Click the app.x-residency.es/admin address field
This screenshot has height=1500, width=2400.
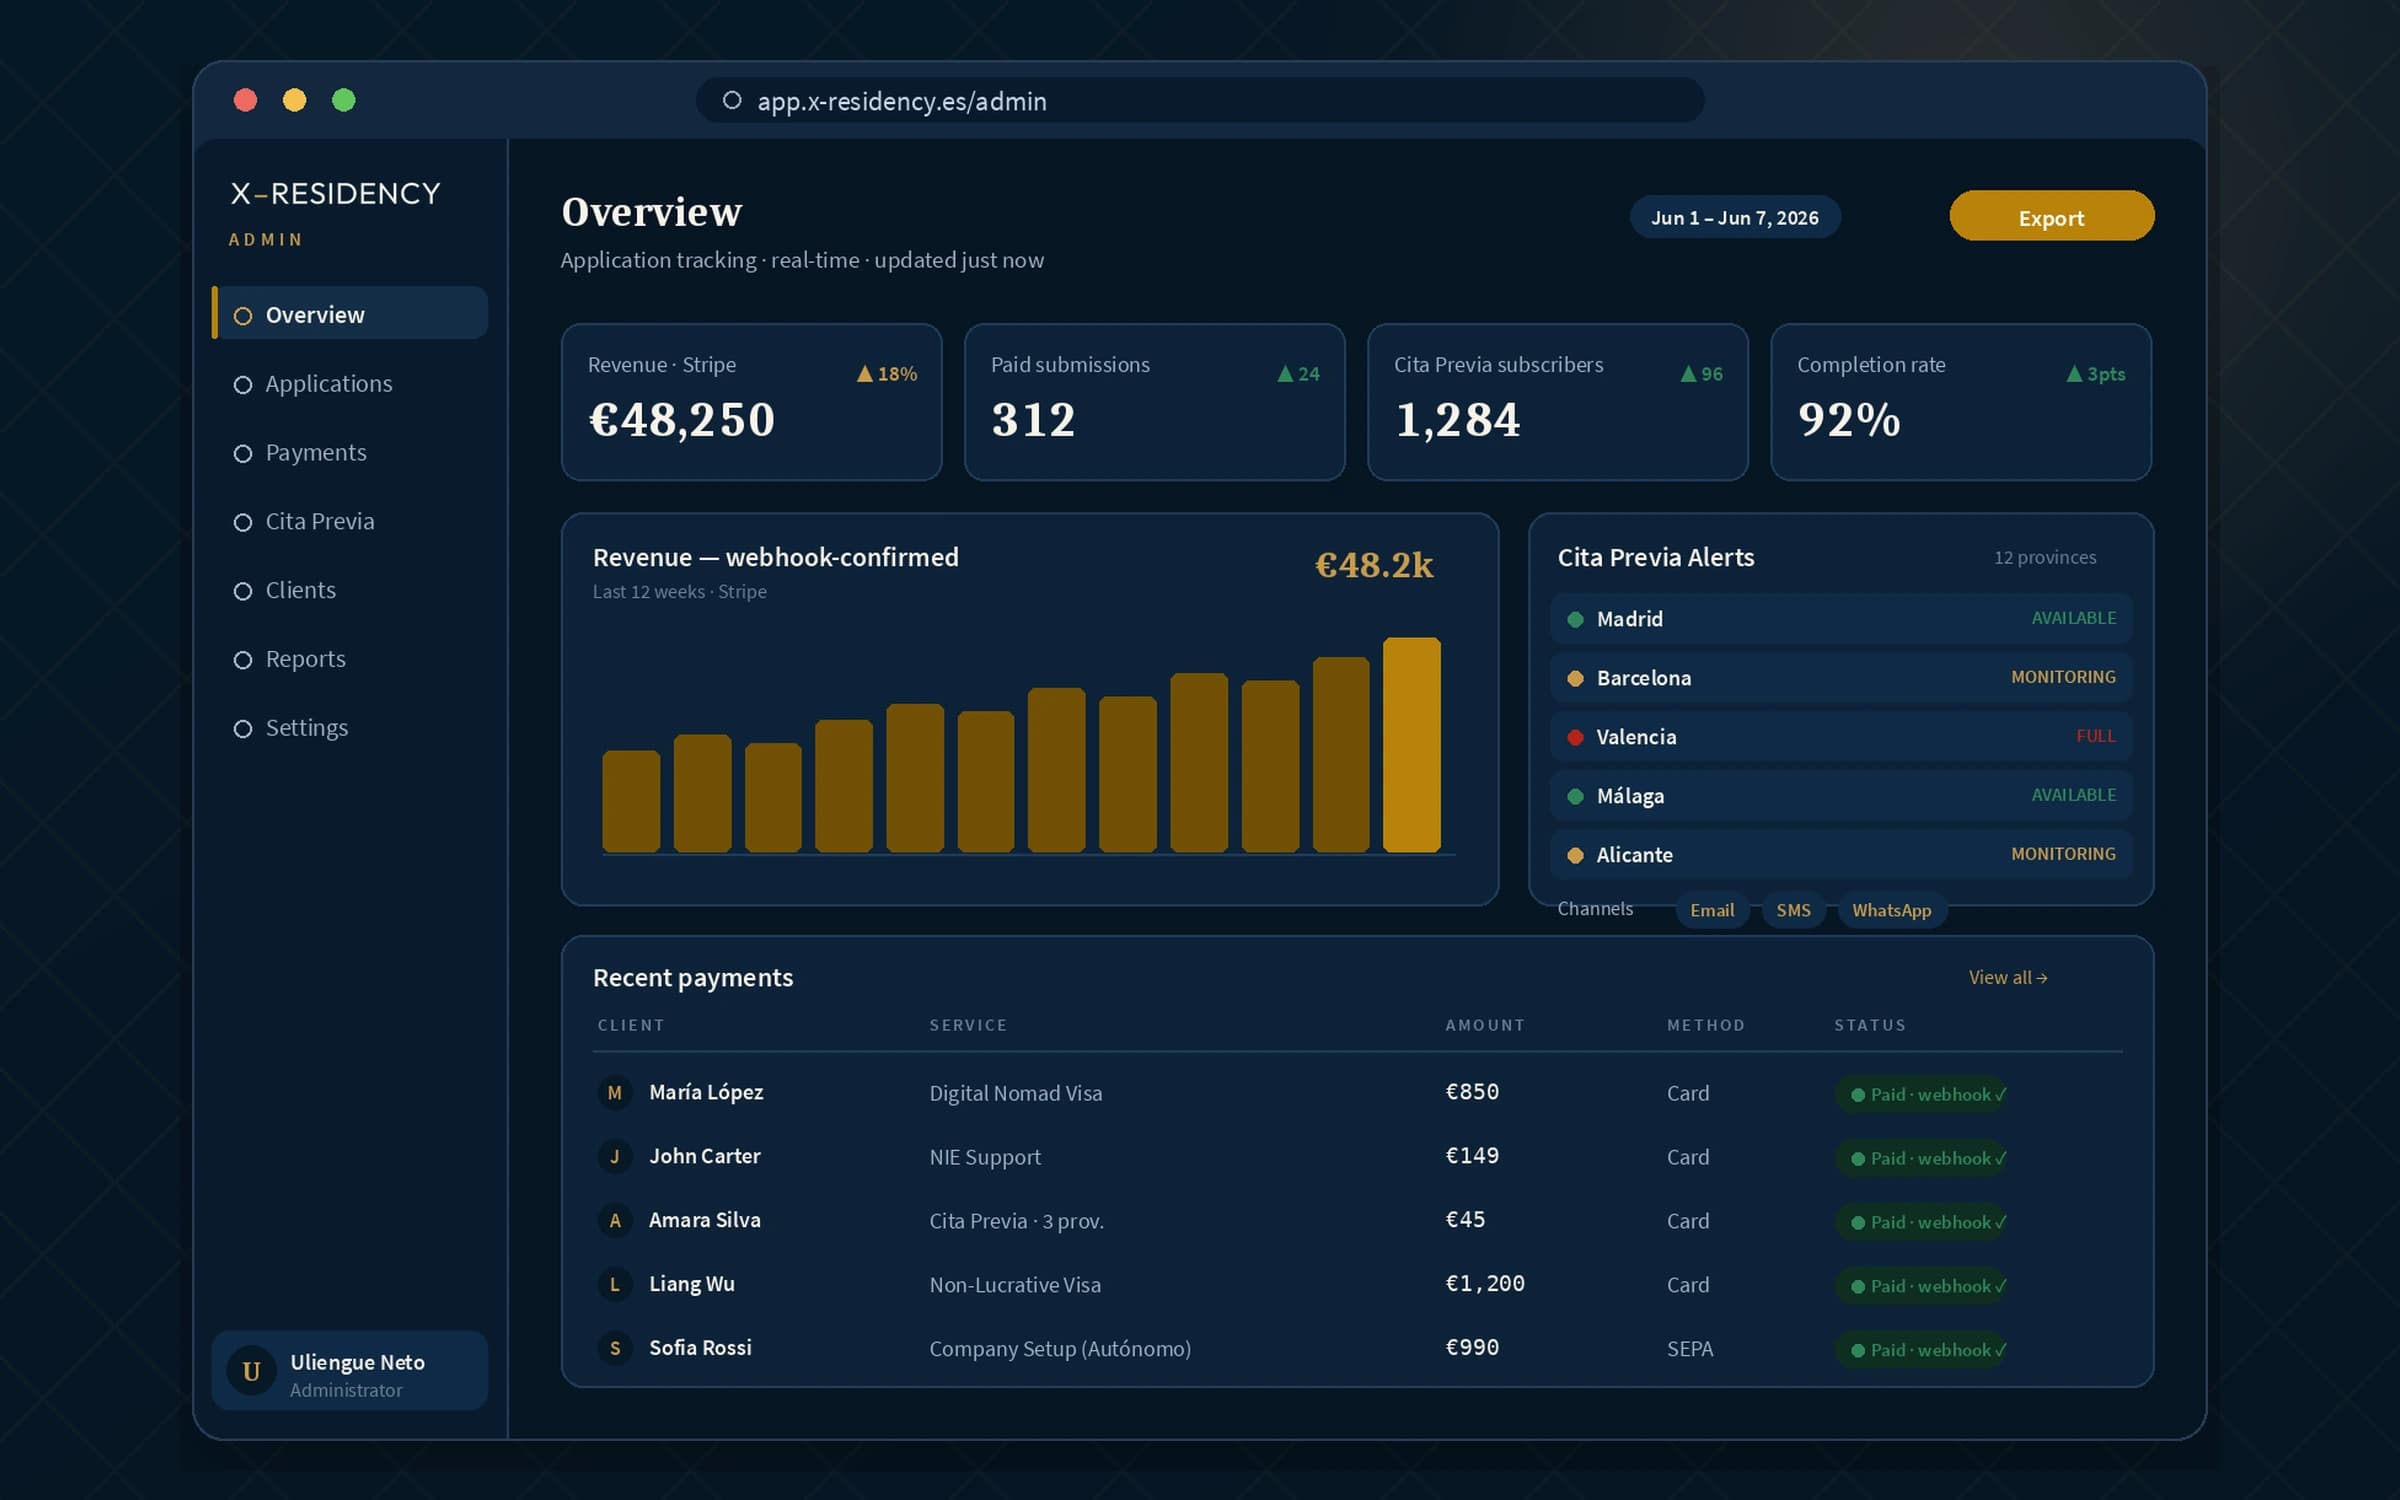pos(1200,100)
